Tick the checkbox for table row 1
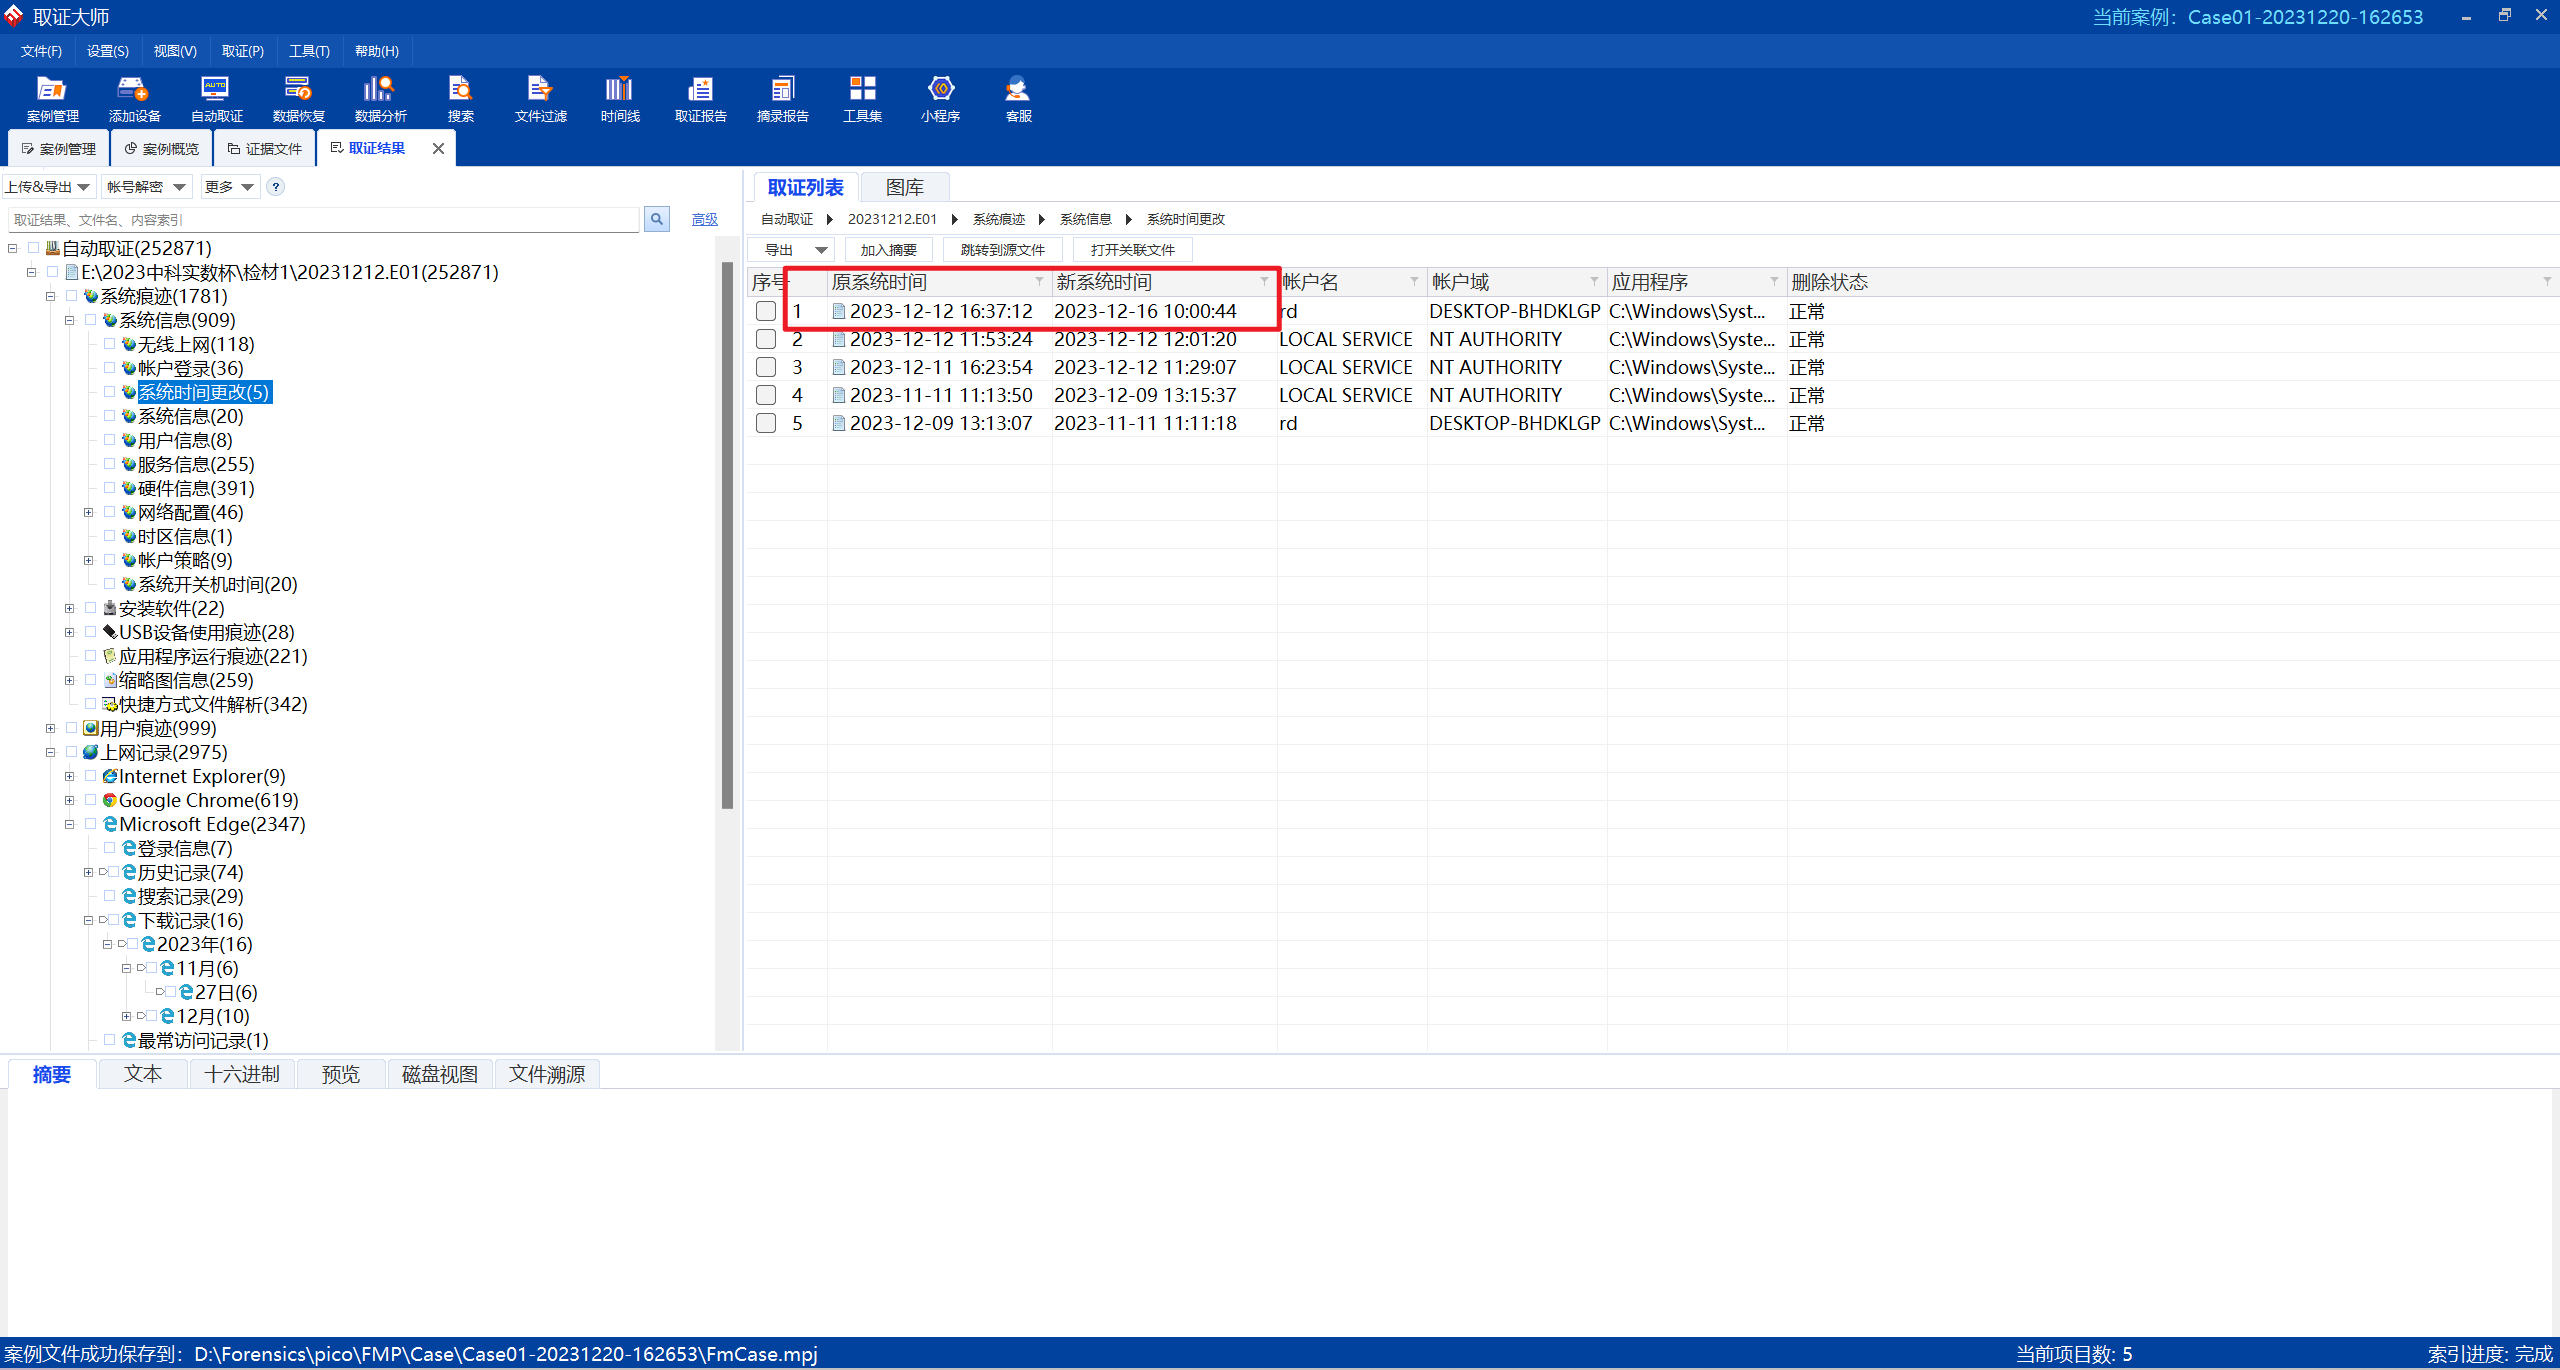 click(766, 311)
